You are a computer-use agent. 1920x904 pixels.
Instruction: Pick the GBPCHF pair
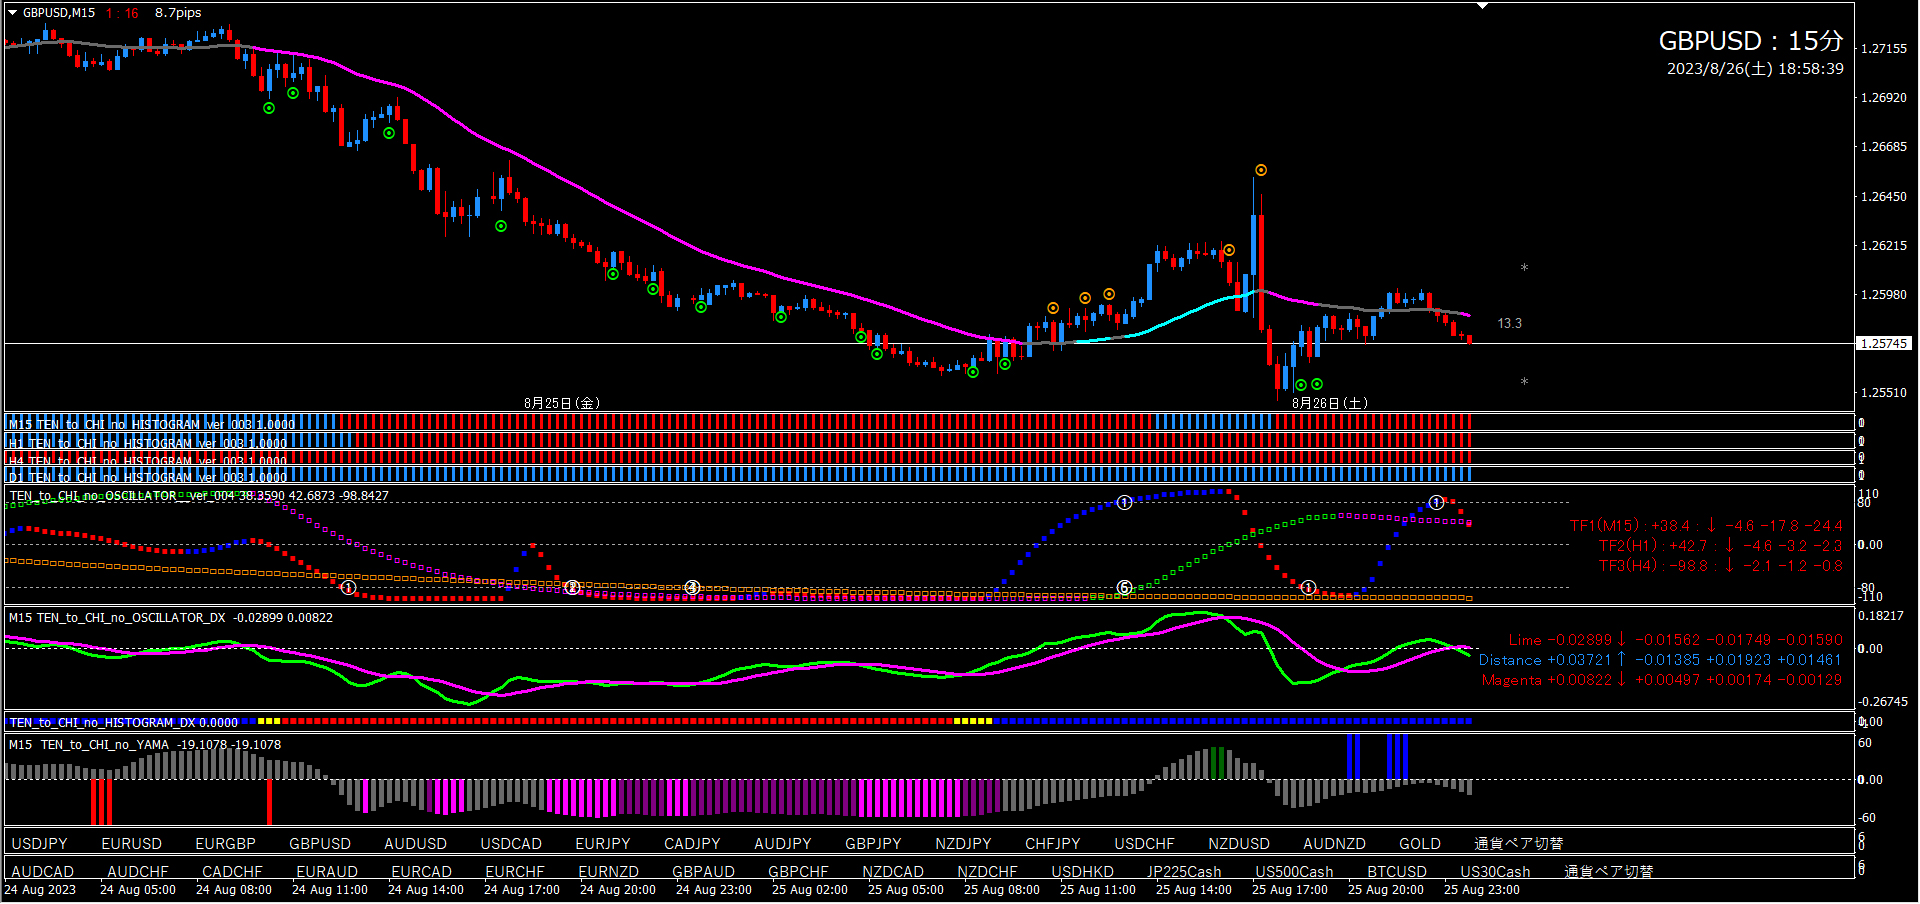coord(798,872)
